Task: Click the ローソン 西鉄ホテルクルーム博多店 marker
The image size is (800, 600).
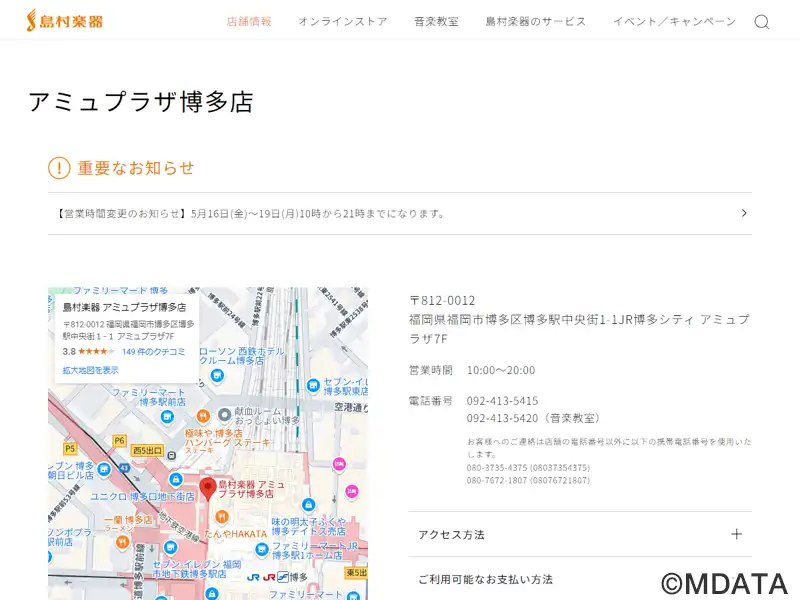Action: (217, 377)
